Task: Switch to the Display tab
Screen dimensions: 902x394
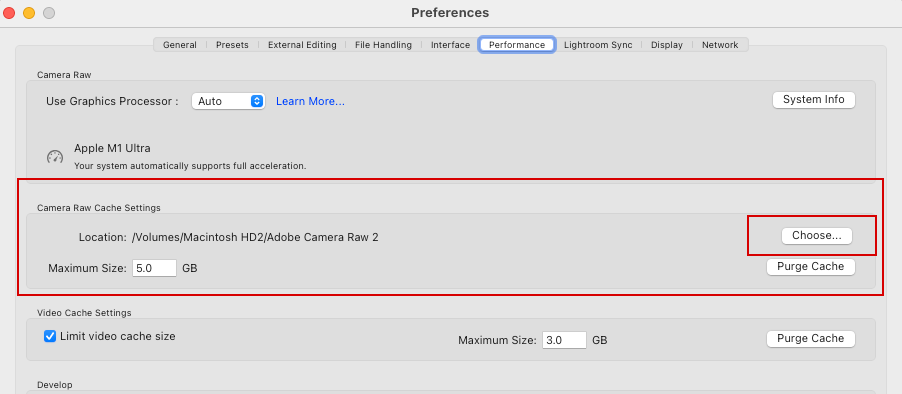Action: pyautogui.click(x=667, y=45)
